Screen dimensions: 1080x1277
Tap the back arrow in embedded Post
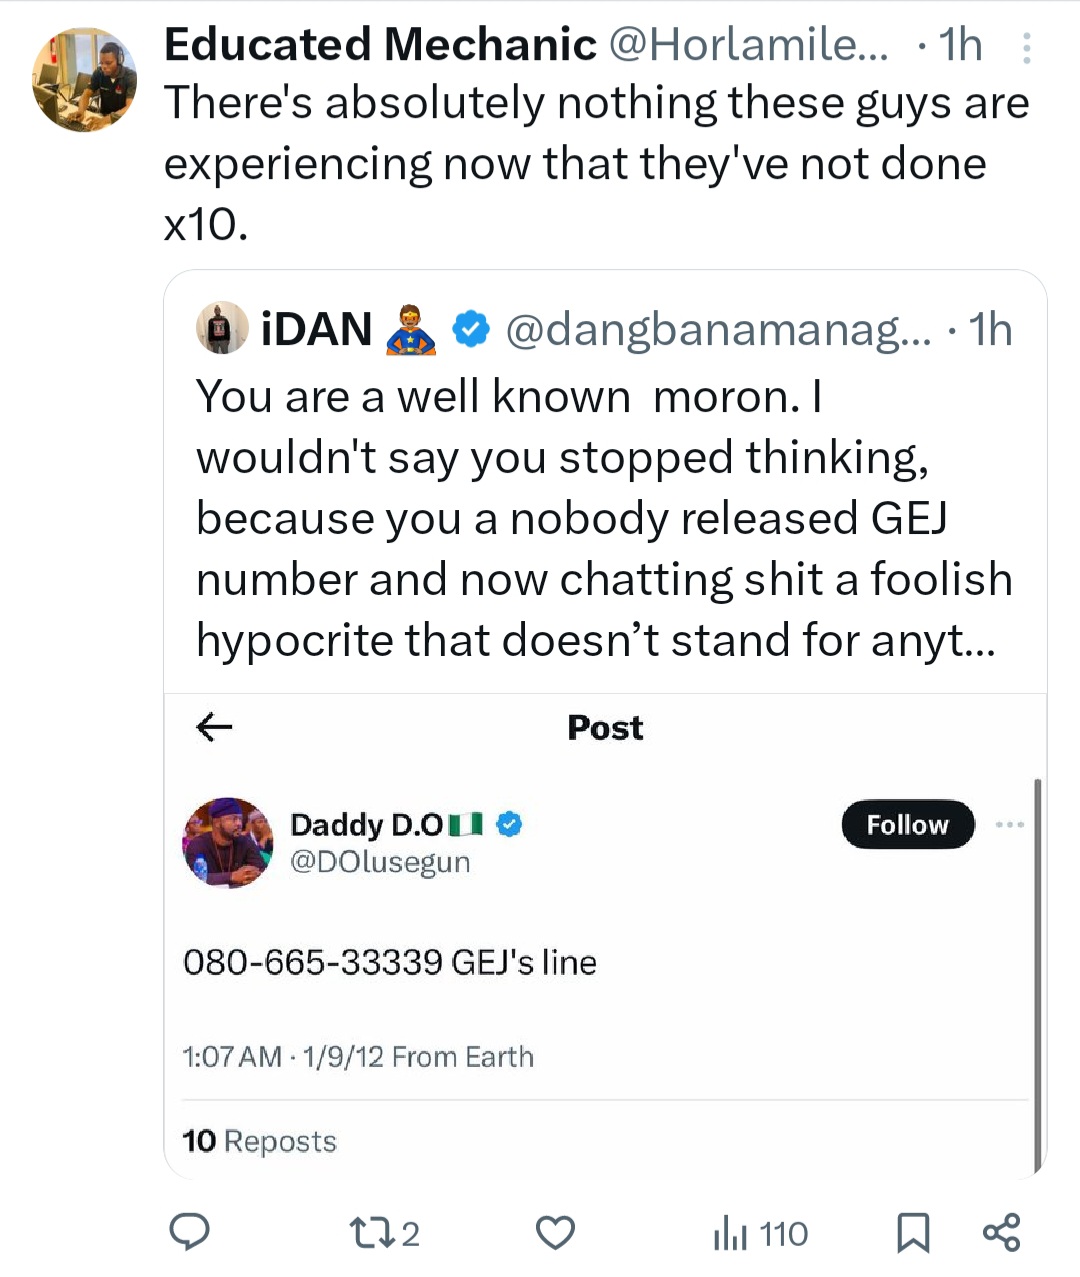coord(214,727)
